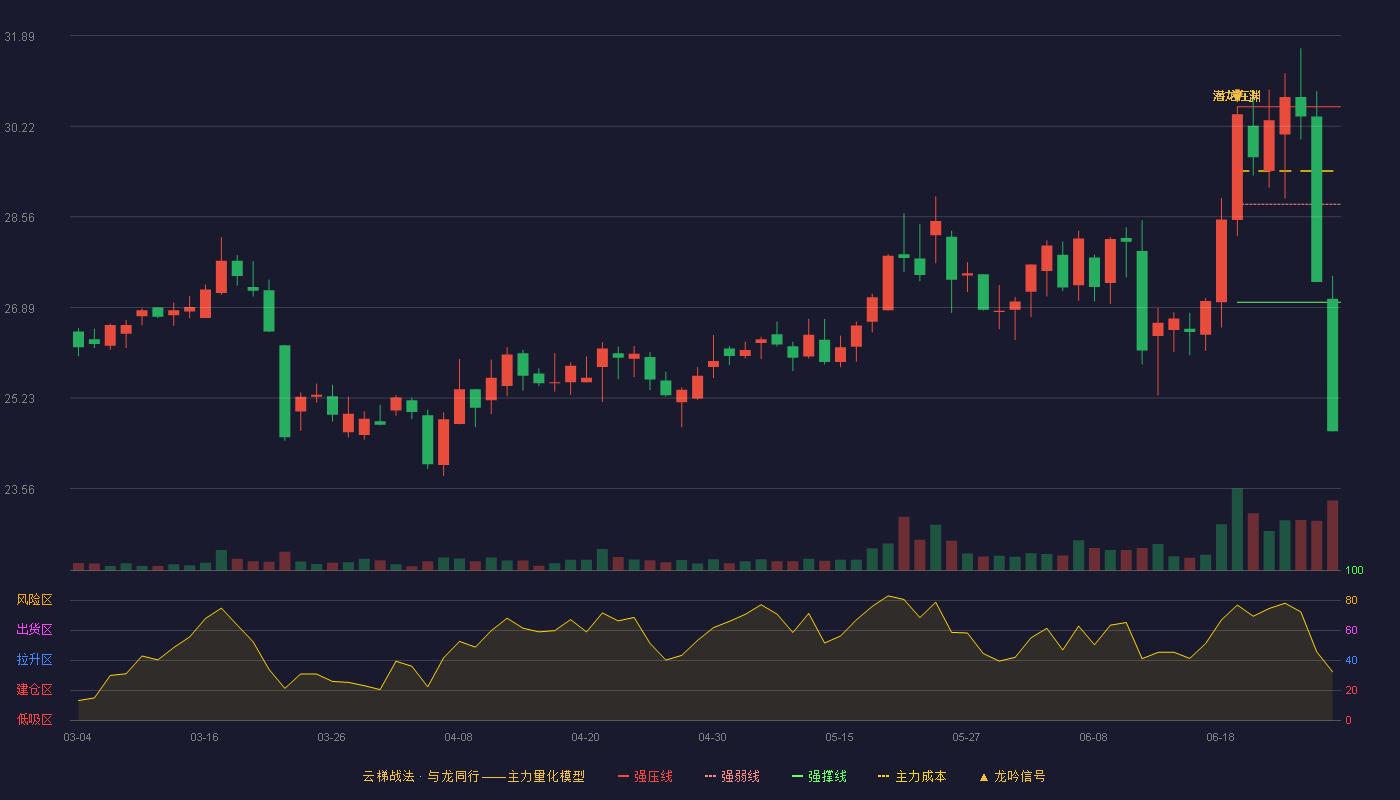Click the 06-08 date label
This screenshot has height=800, width=1400.
pos(1093,737)
